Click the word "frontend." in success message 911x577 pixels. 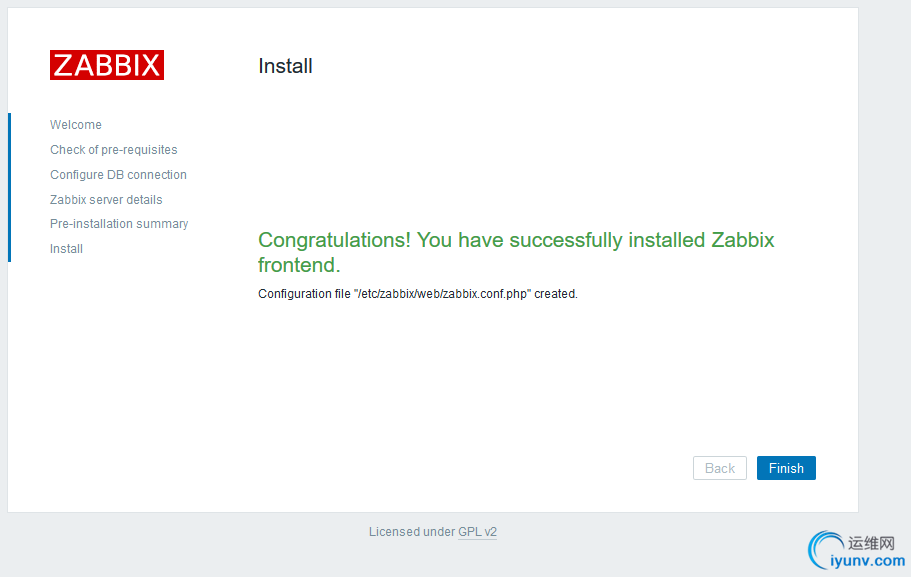tap(299, 265)
